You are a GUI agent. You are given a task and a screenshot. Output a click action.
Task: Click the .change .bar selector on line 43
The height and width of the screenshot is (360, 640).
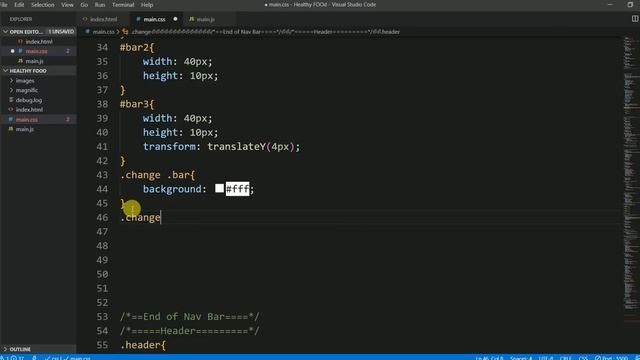pos(158,175)
